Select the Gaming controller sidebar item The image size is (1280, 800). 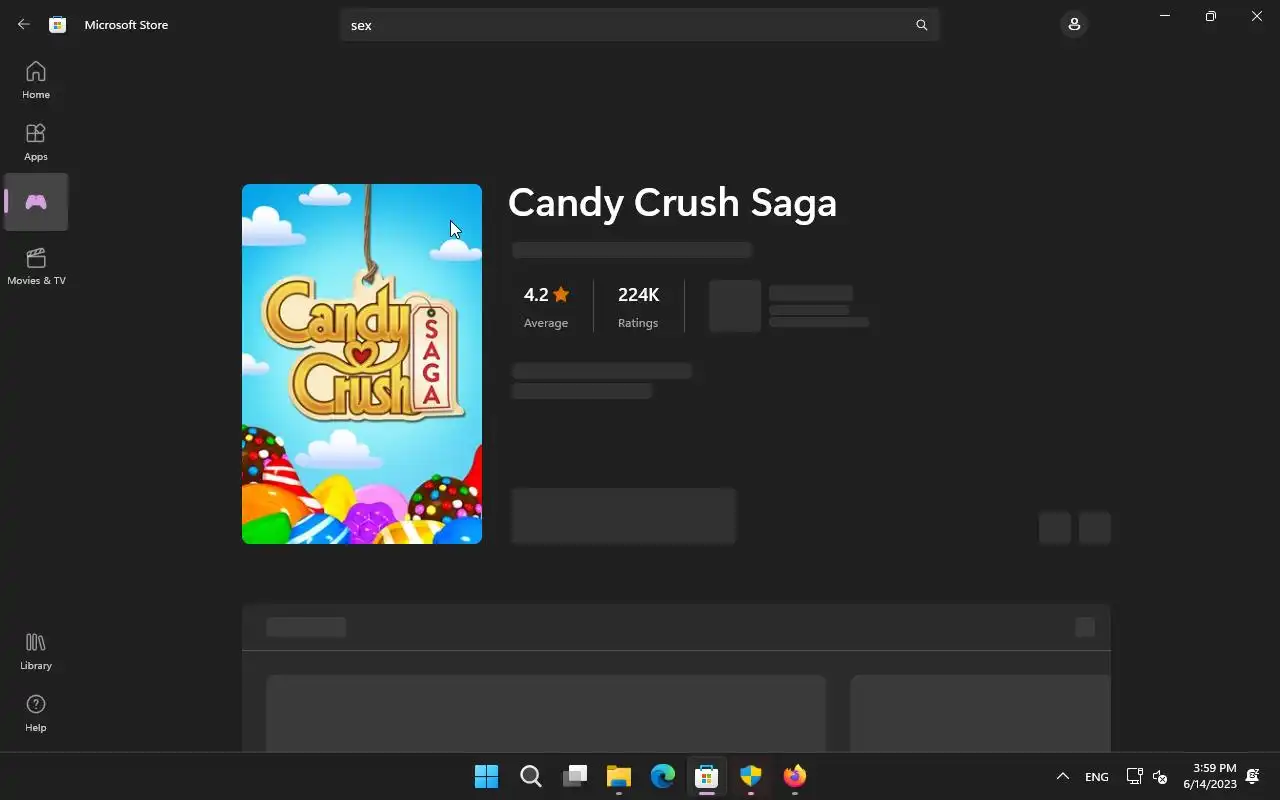pyautogui.click(x=36, y=202)
